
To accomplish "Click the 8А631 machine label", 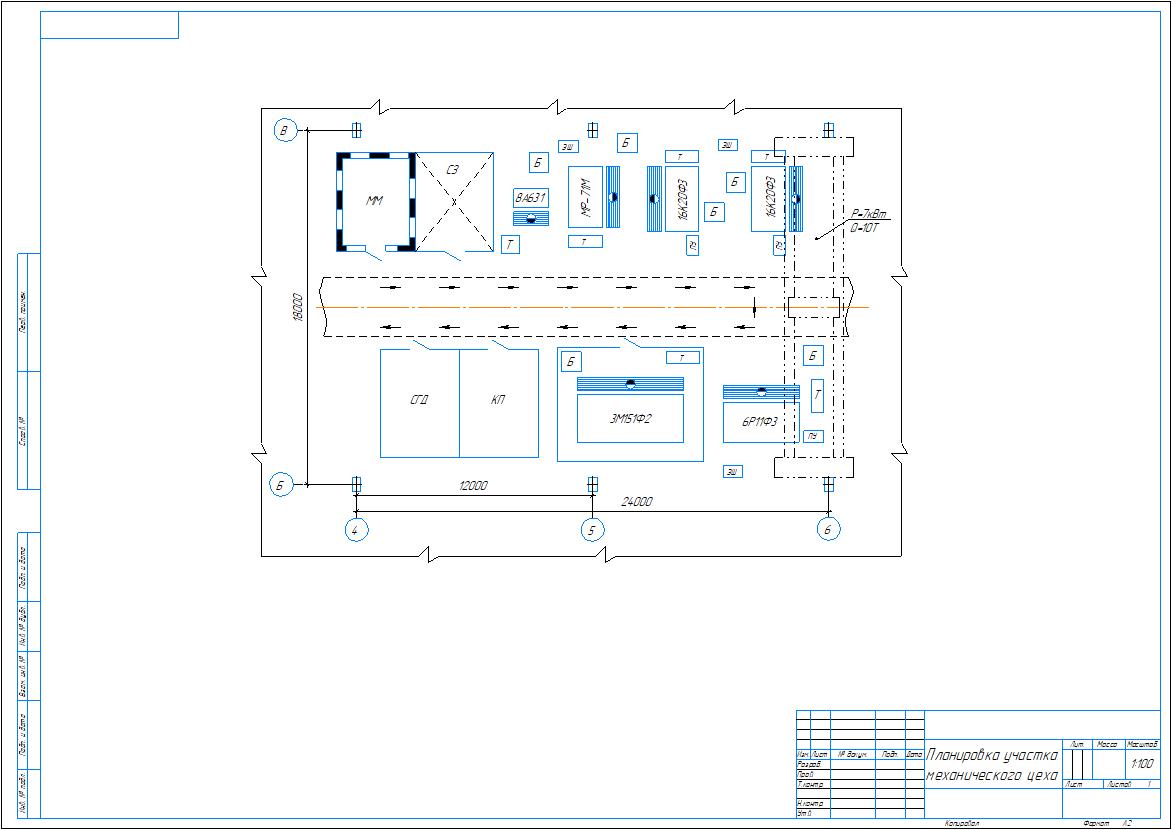I will point(530,197).
